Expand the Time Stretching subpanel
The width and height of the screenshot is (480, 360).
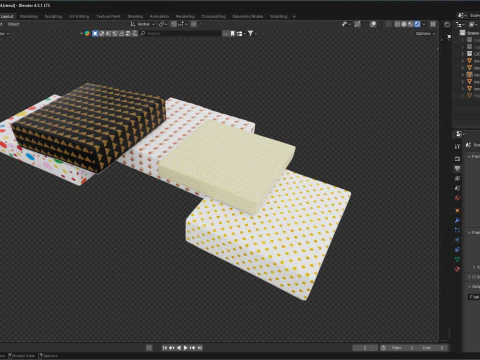pyautogui.click(x=475, y=267)
